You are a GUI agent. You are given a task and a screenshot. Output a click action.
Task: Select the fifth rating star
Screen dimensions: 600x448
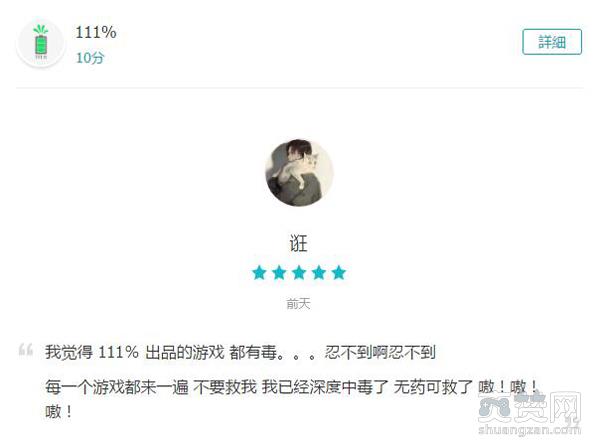339,273
